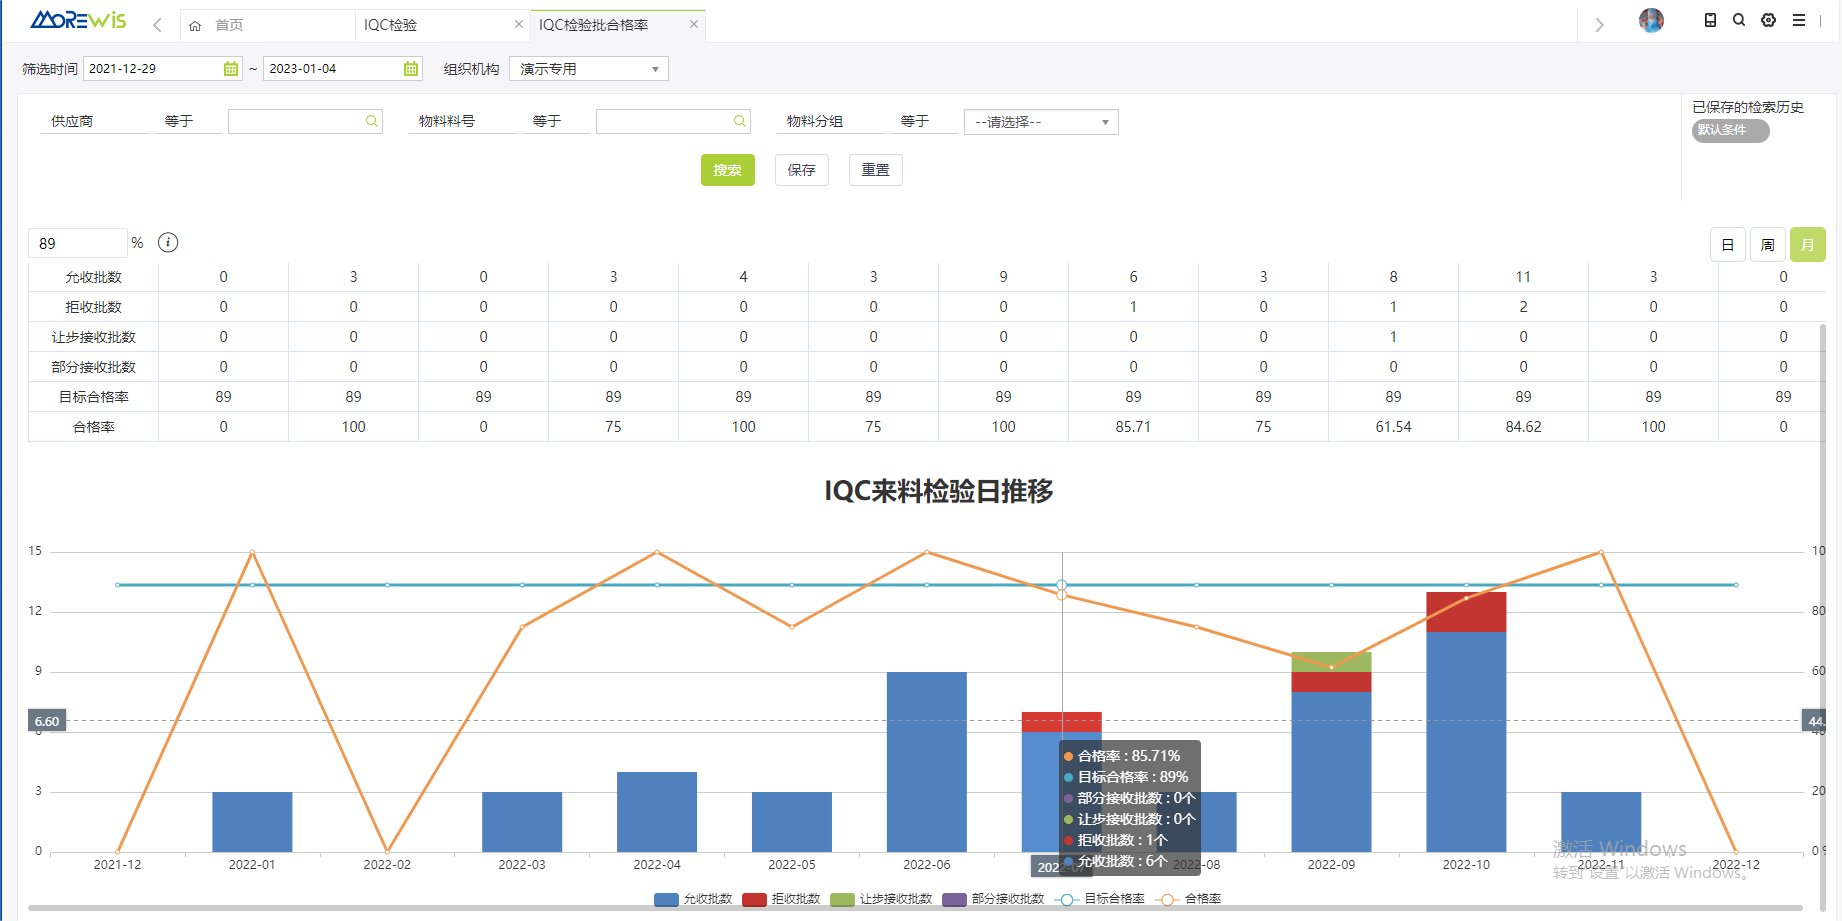The height and width of the screenshot is (921, 1842).
Task: Open settings via the gear icon
Action: (1768, 20)
